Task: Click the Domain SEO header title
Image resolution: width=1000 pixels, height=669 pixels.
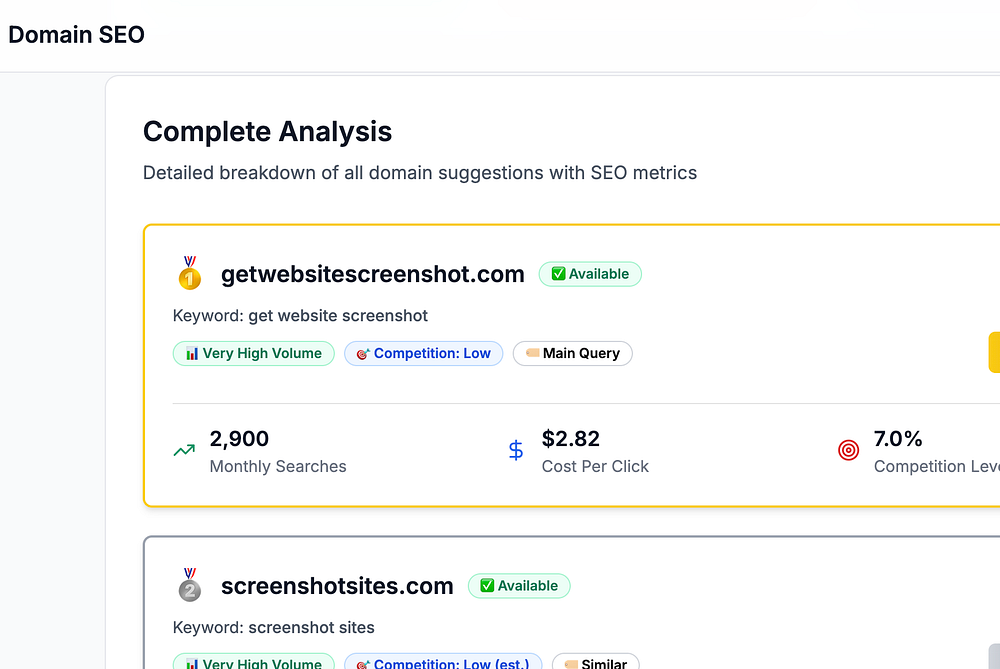Action: (76, 35)
